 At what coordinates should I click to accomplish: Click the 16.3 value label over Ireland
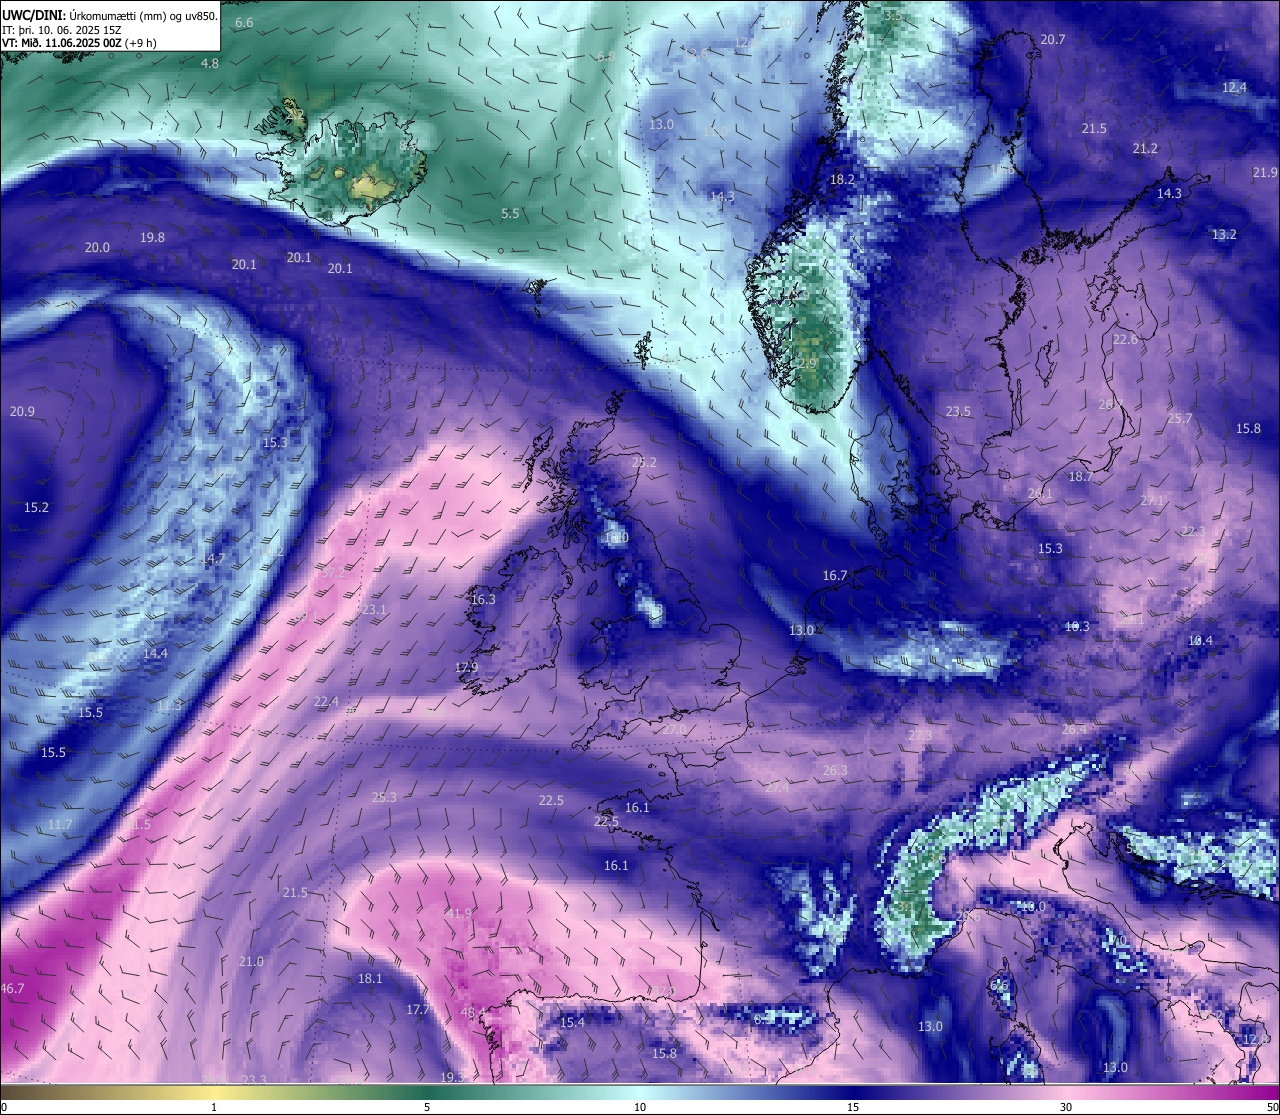pyautogui.click(x=483, y=599)
